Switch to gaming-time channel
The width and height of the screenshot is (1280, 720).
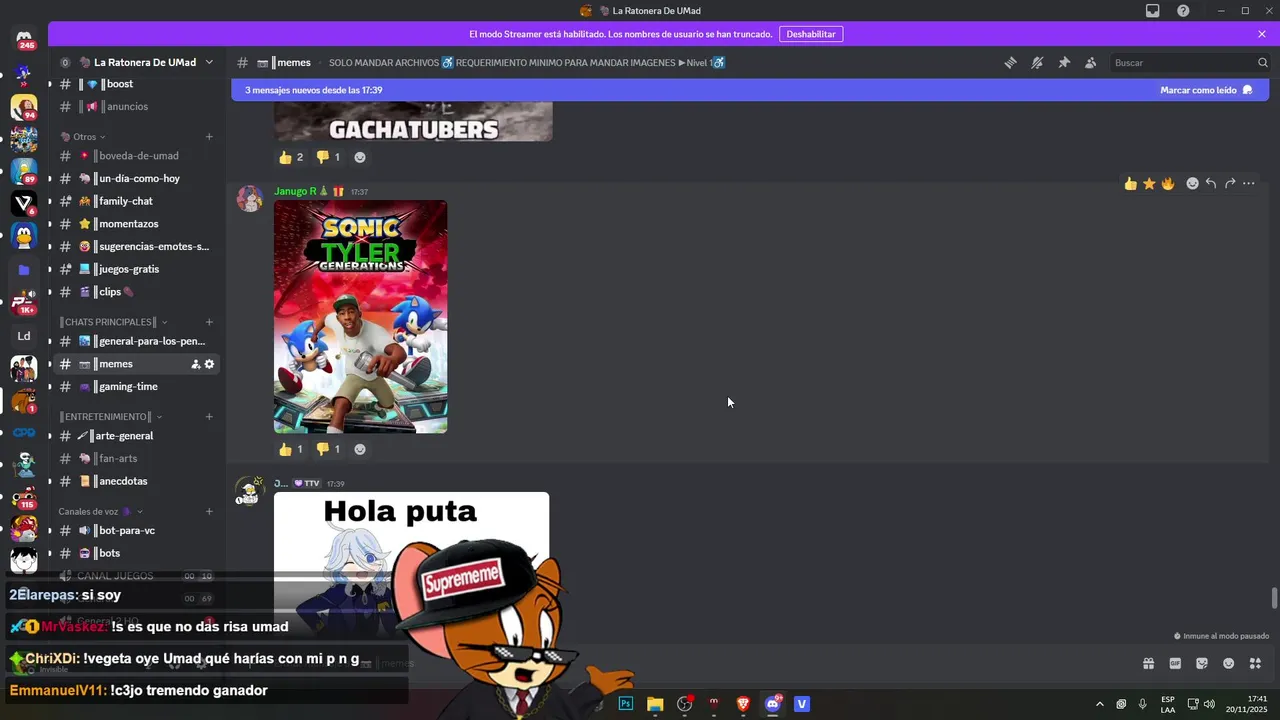[137, 387]
